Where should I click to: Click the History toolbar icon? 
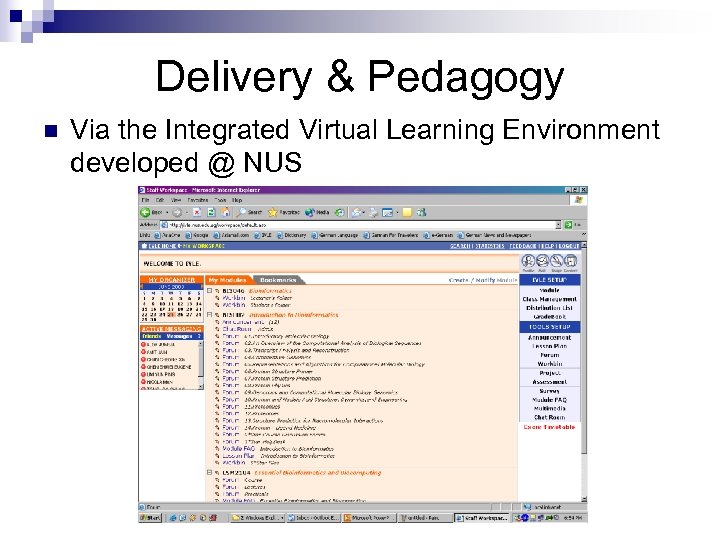coord(339,212)
